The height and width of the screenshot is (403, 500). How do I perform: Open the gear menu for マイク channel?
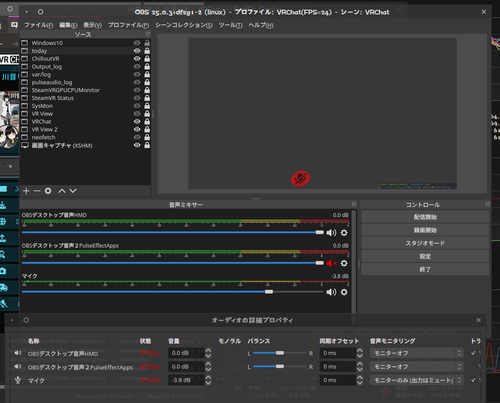344,292
